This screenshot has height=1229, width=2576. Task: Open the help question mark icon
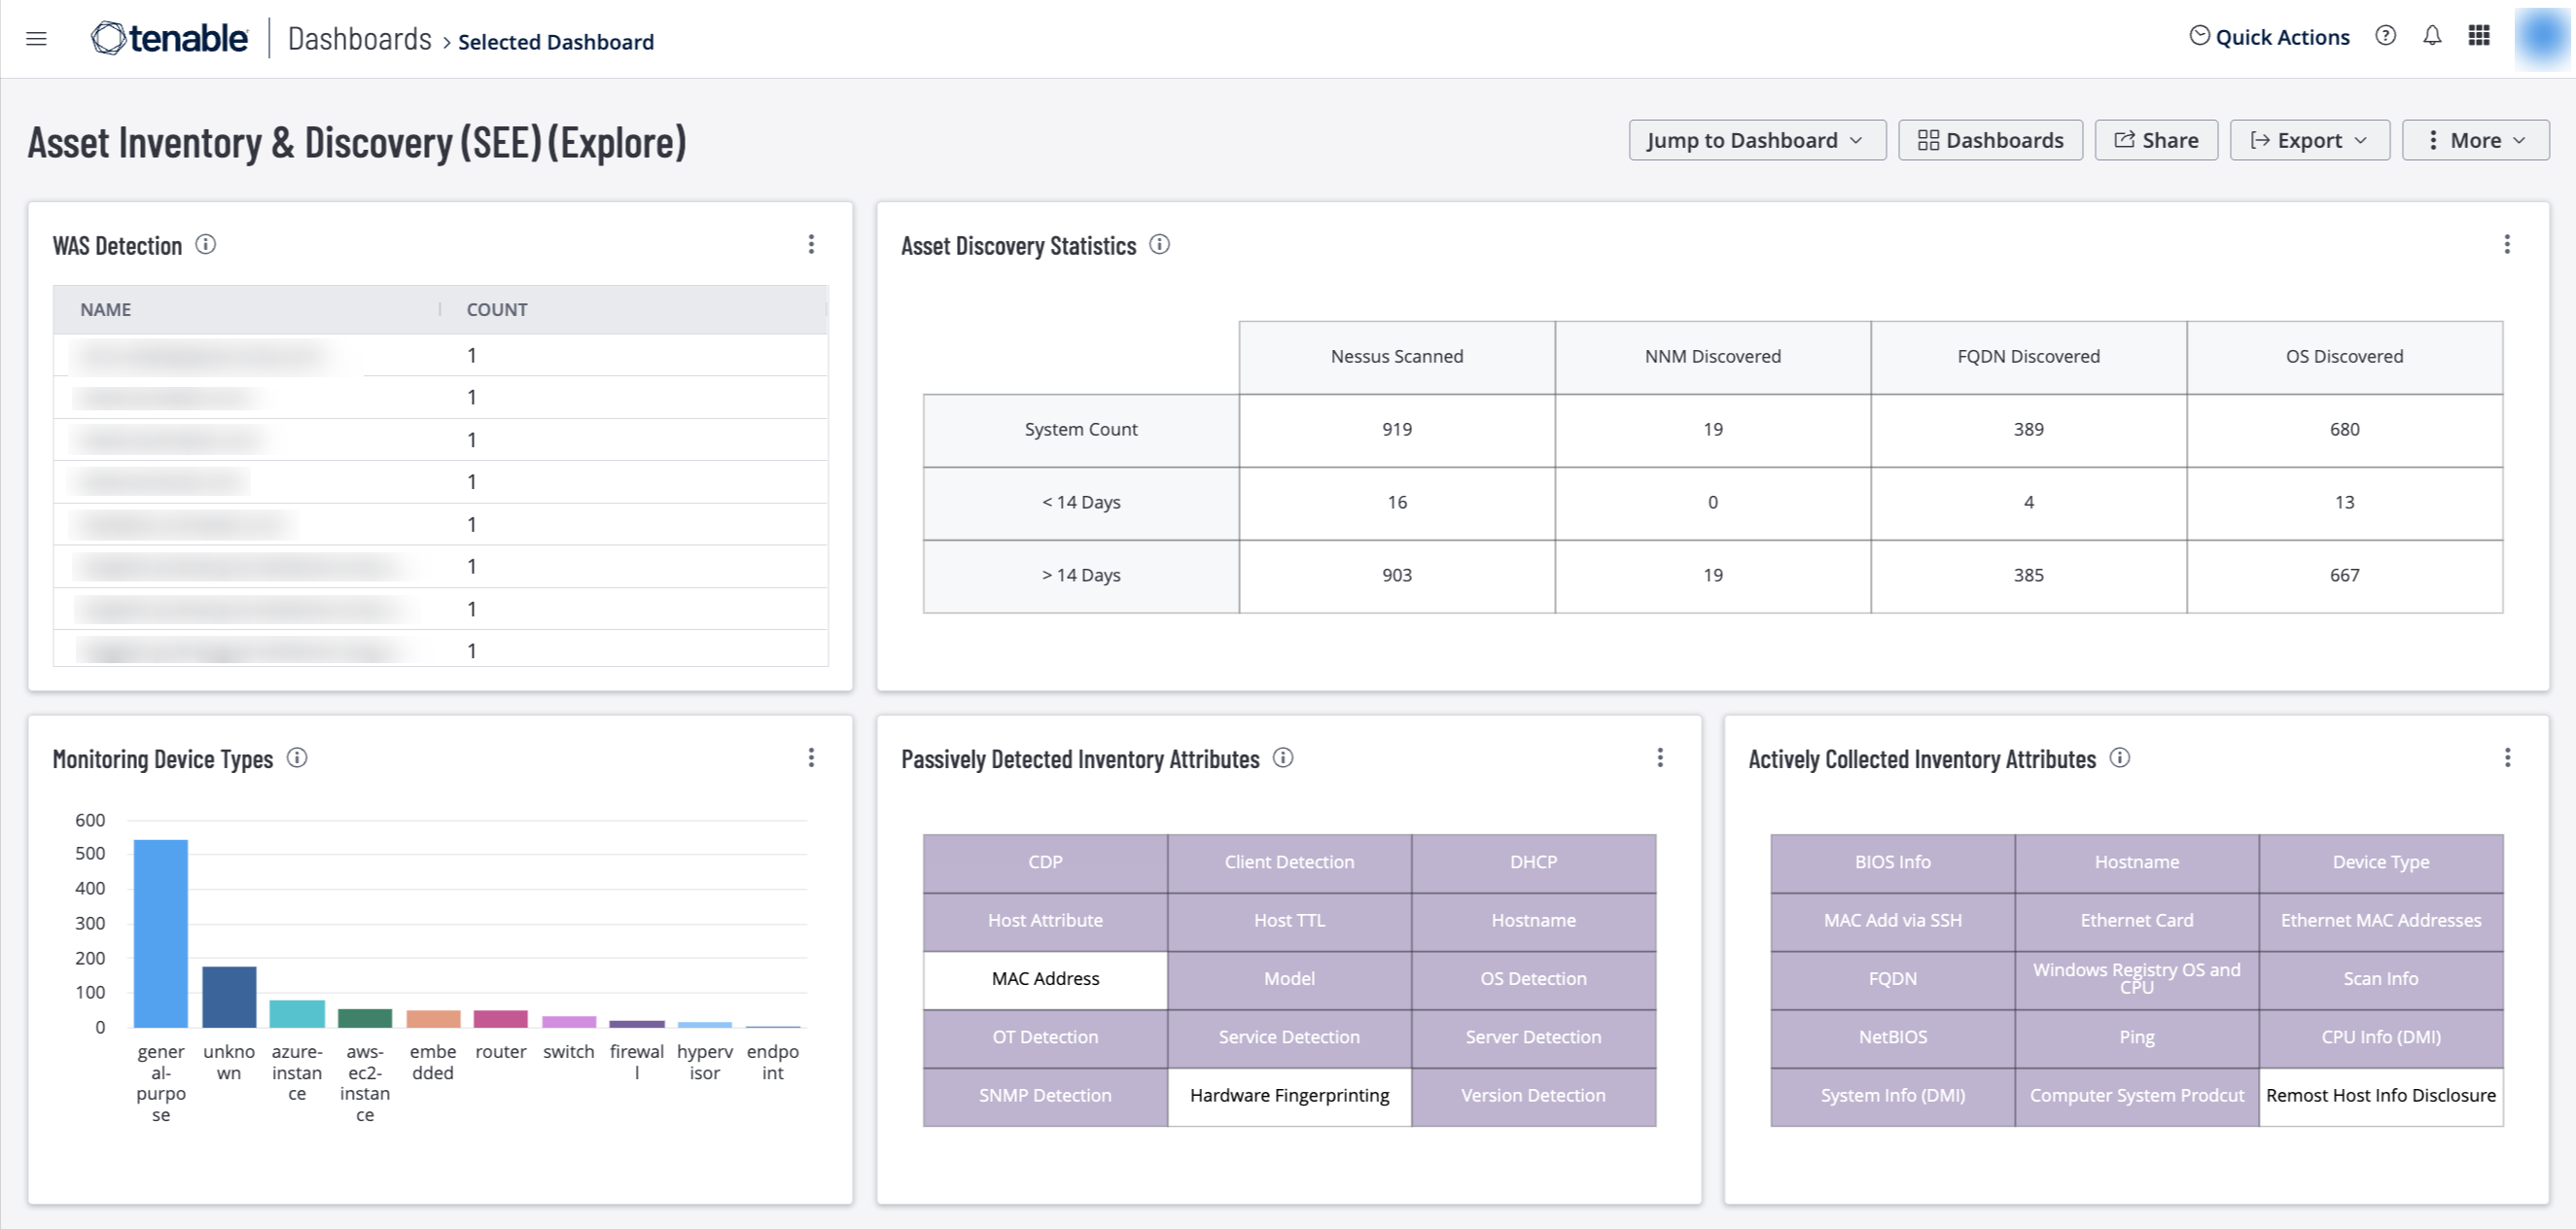coord(2385,37)
